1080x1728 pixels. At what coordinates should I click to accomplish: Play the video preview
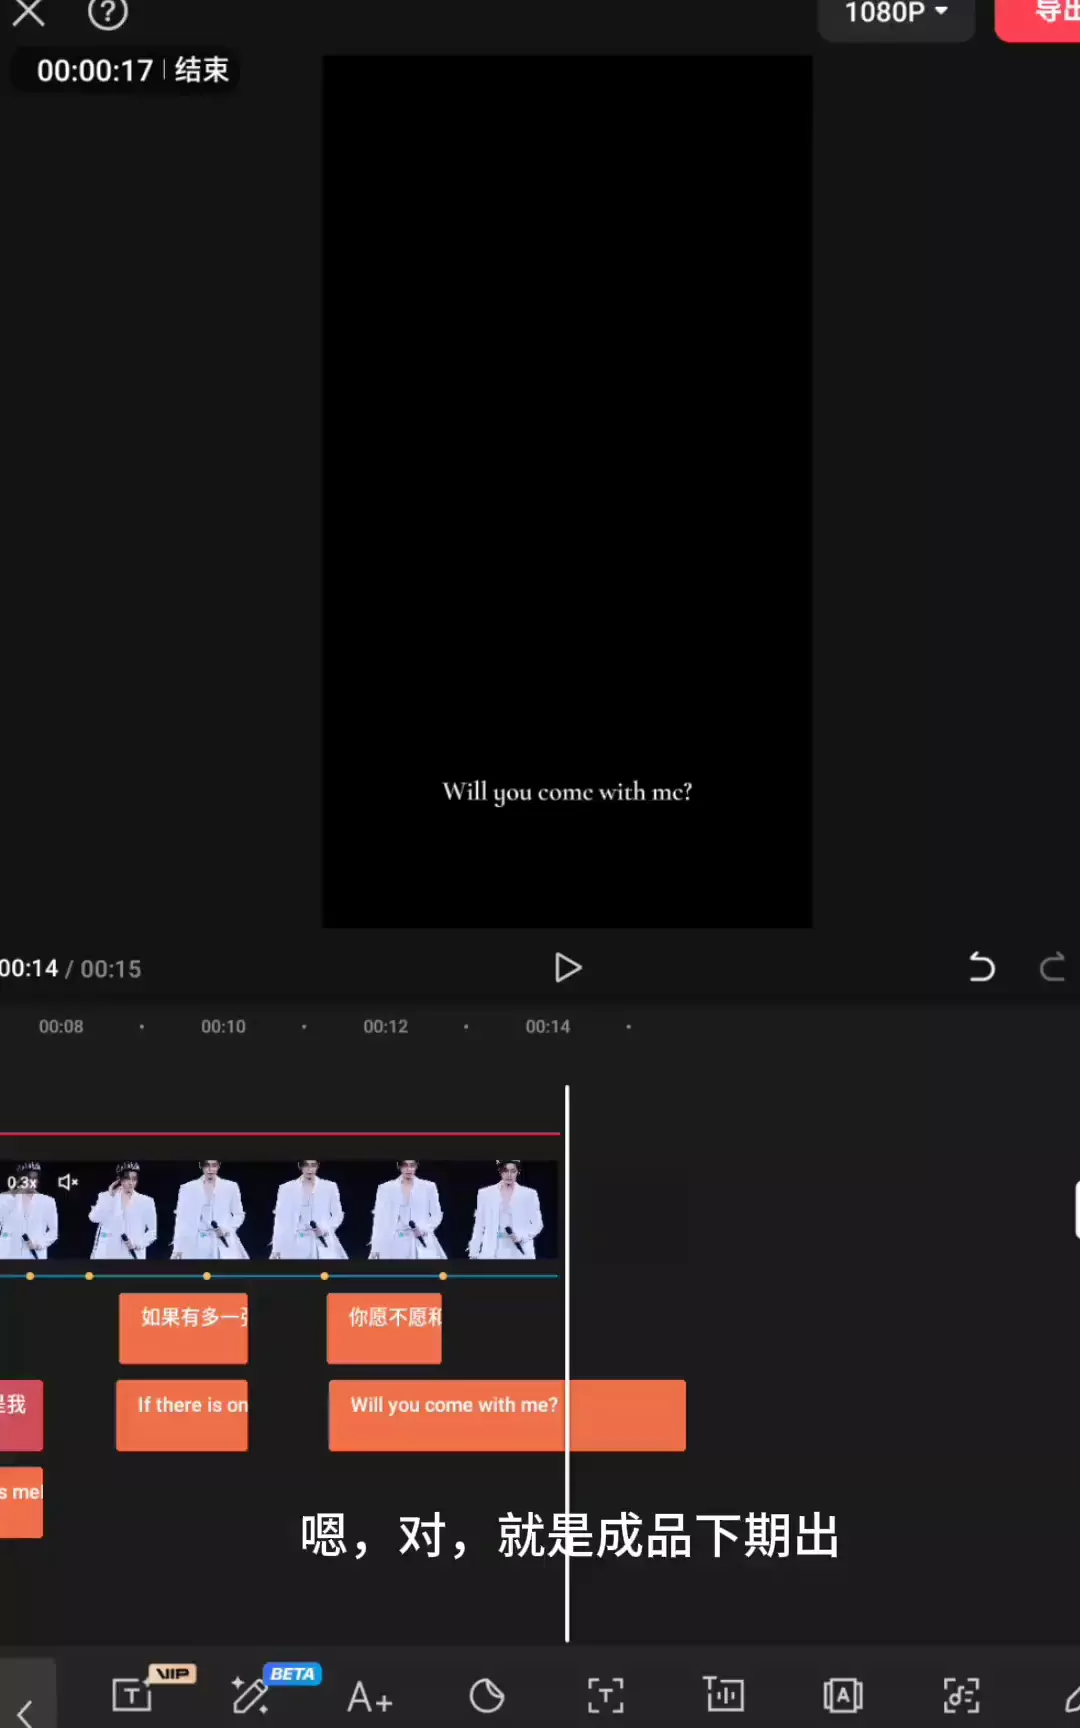[567, 968]
